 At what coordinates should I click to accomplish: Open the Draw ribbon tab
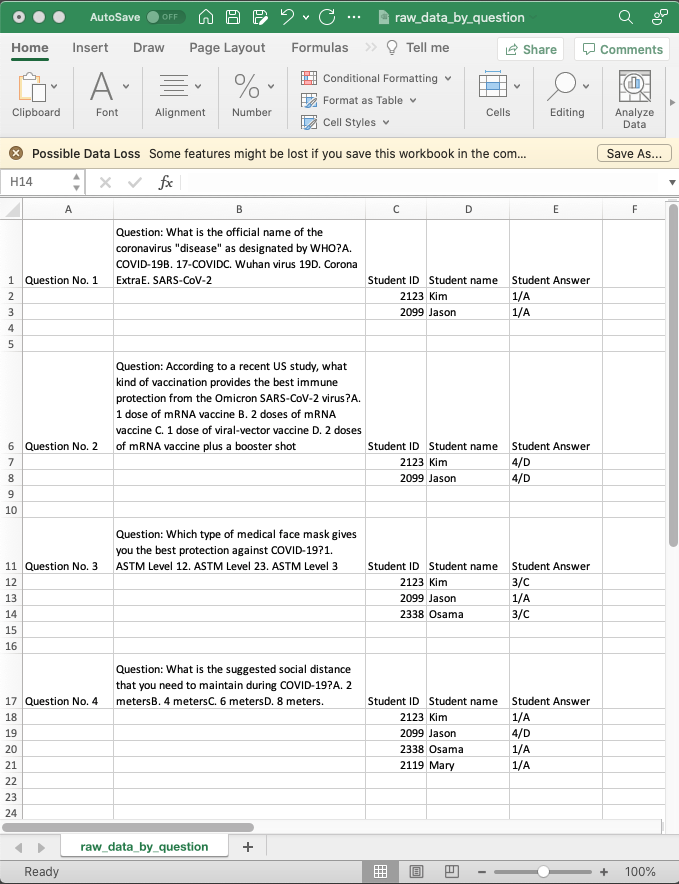pyautogui.click(x=149, y=48)
